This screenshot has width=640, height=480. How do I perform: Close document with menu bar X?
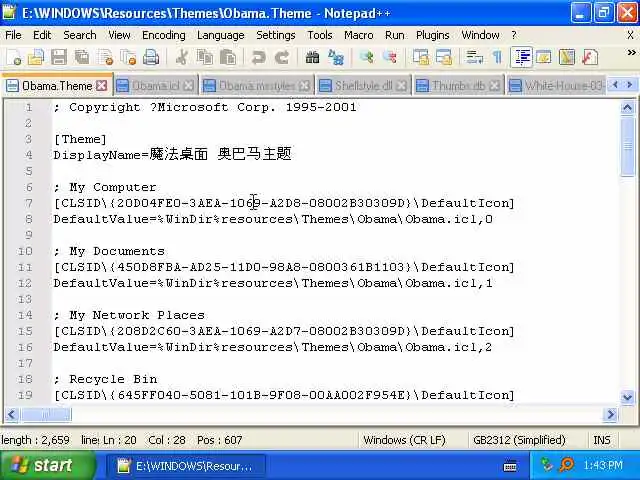click(631, 35)
